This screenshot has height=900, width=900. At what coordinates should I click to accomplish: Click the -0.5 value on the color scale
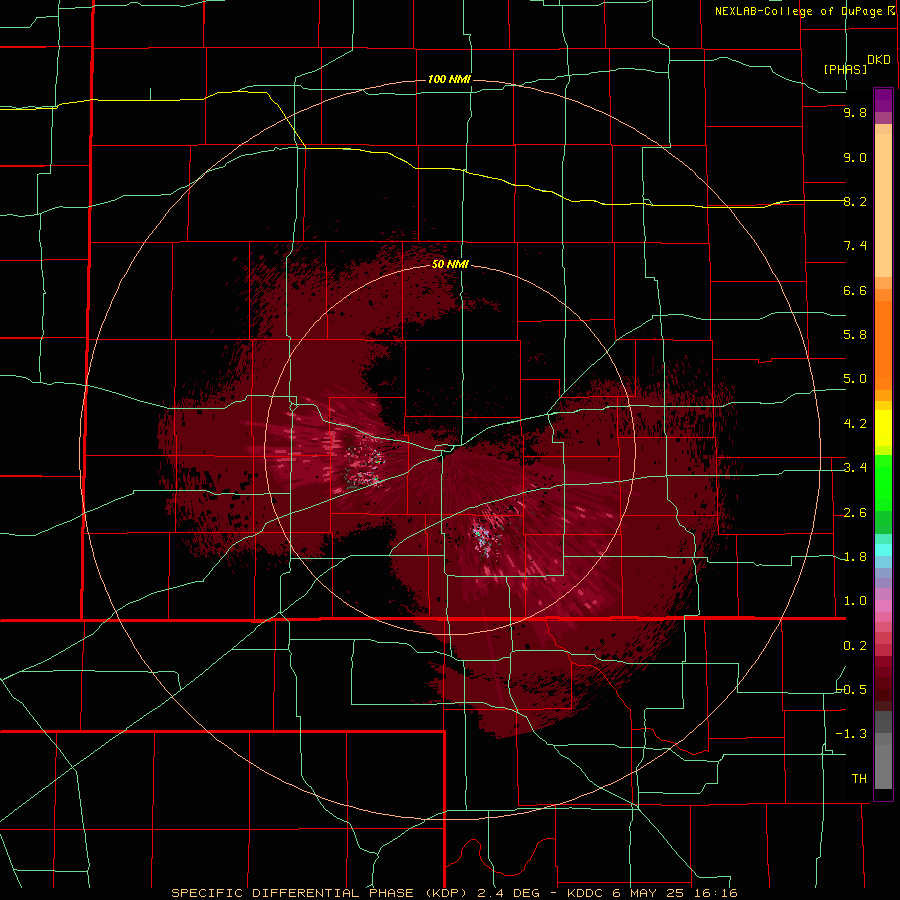[x=852, y=690]
